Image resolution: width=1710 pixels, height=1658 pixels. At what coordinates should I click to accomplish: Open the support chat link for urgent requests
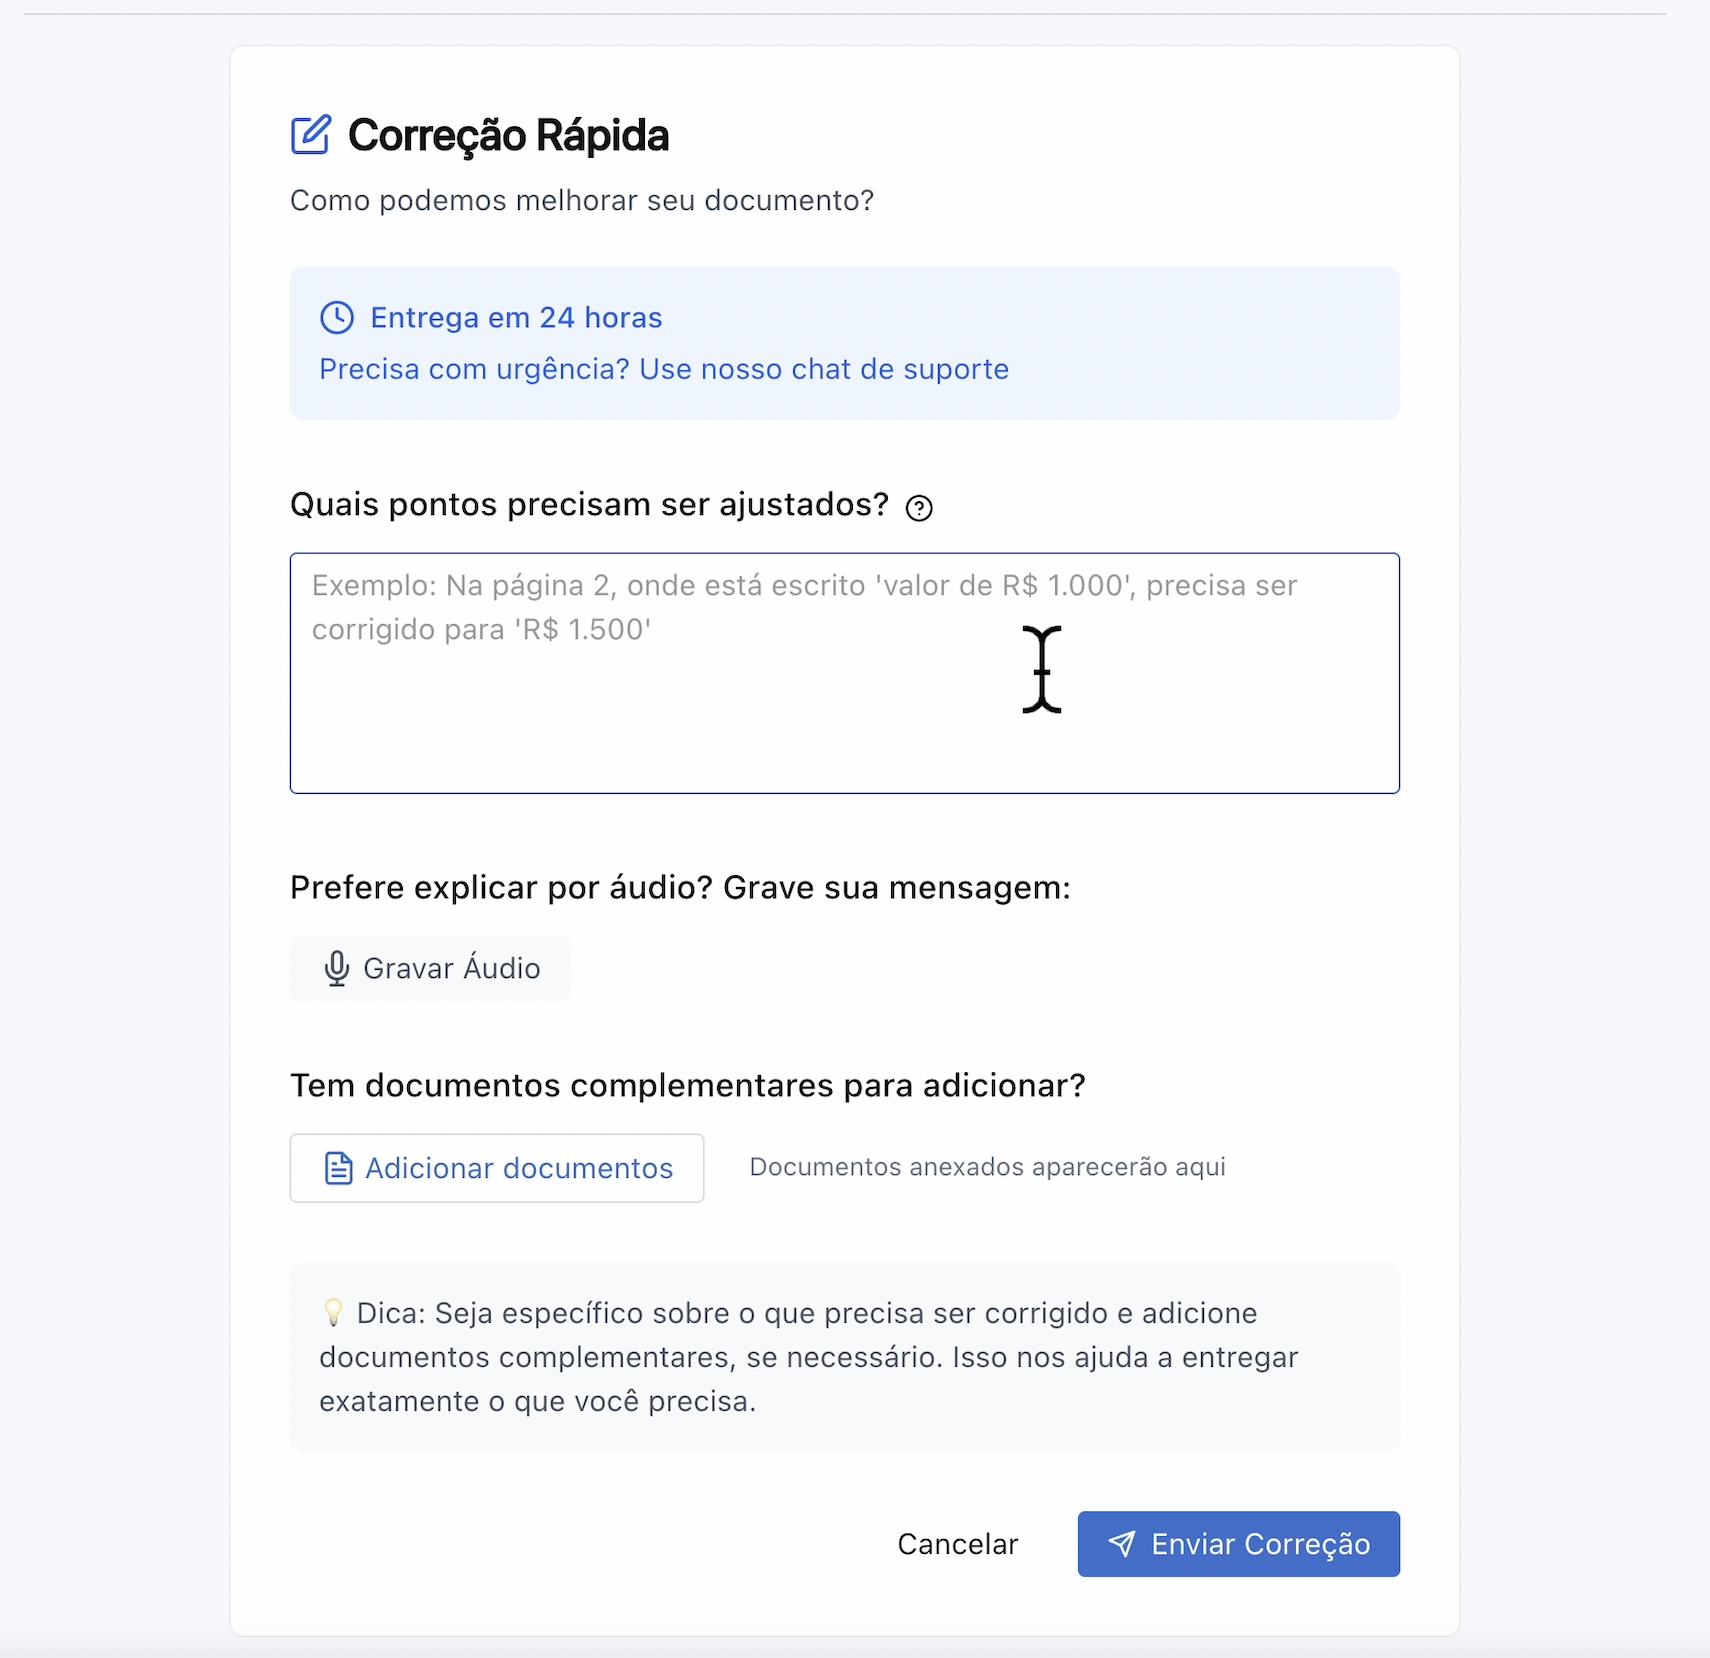tap(663, 369)
